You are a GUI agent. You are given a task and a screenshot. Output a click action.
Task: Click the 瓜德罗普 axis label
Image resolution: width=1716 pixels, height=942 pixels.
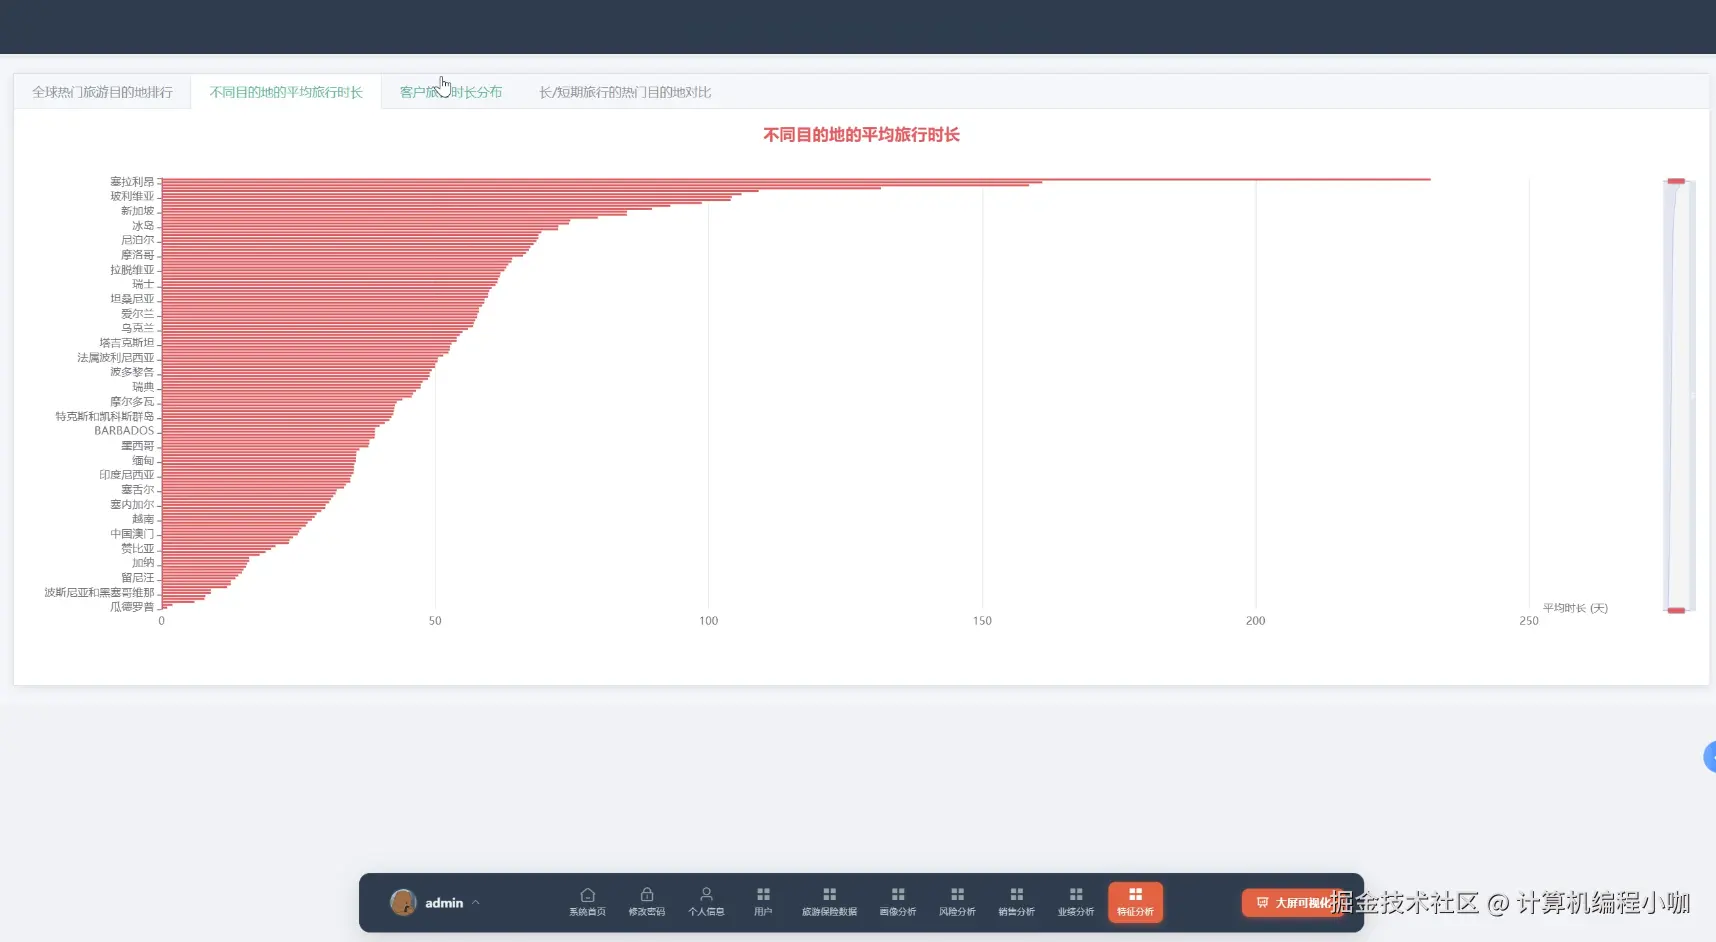132,607
